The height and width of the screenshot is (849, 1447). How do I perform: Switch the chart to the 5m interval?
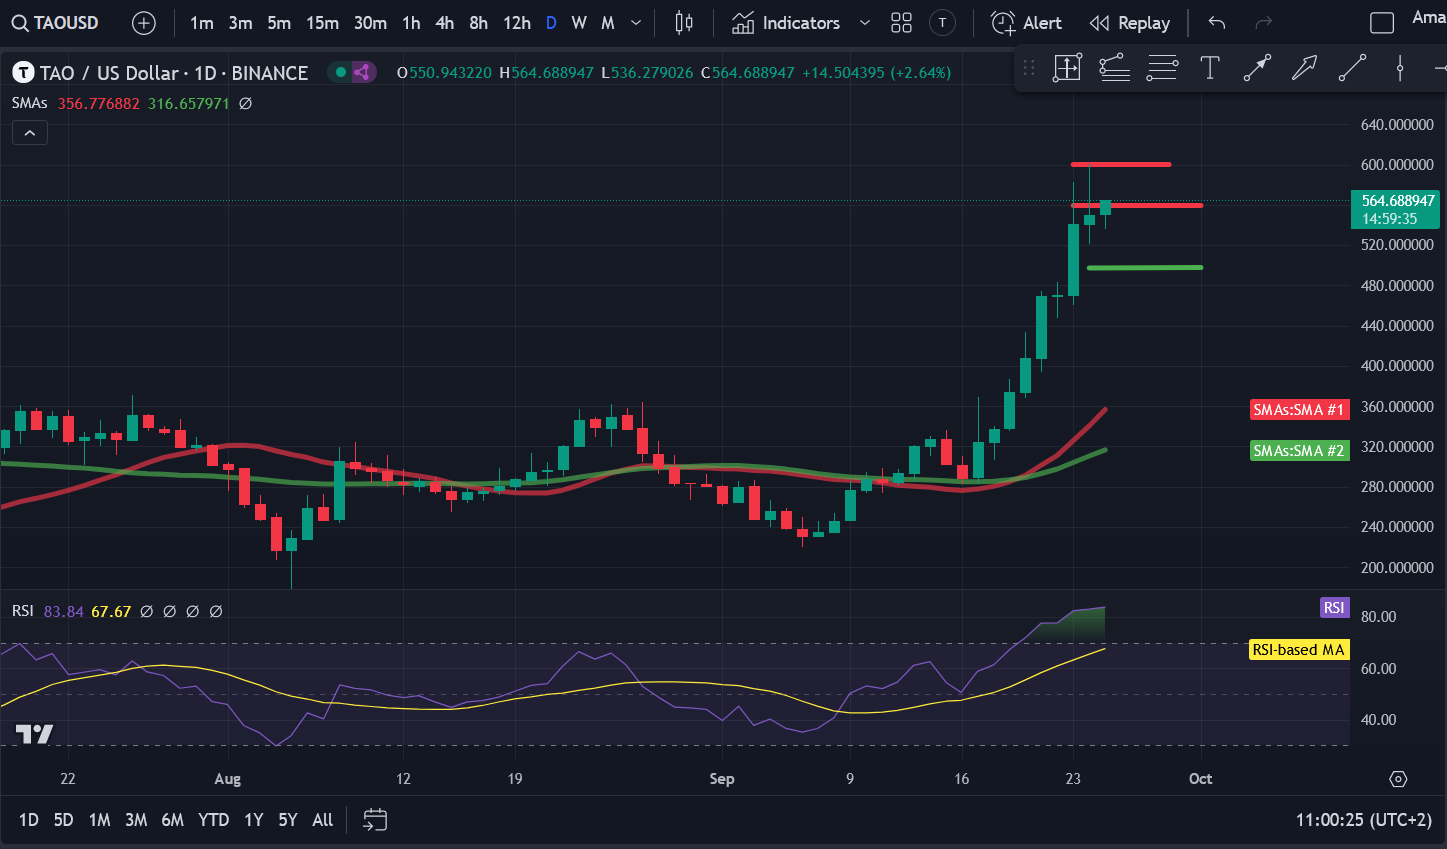coord(279,23)
